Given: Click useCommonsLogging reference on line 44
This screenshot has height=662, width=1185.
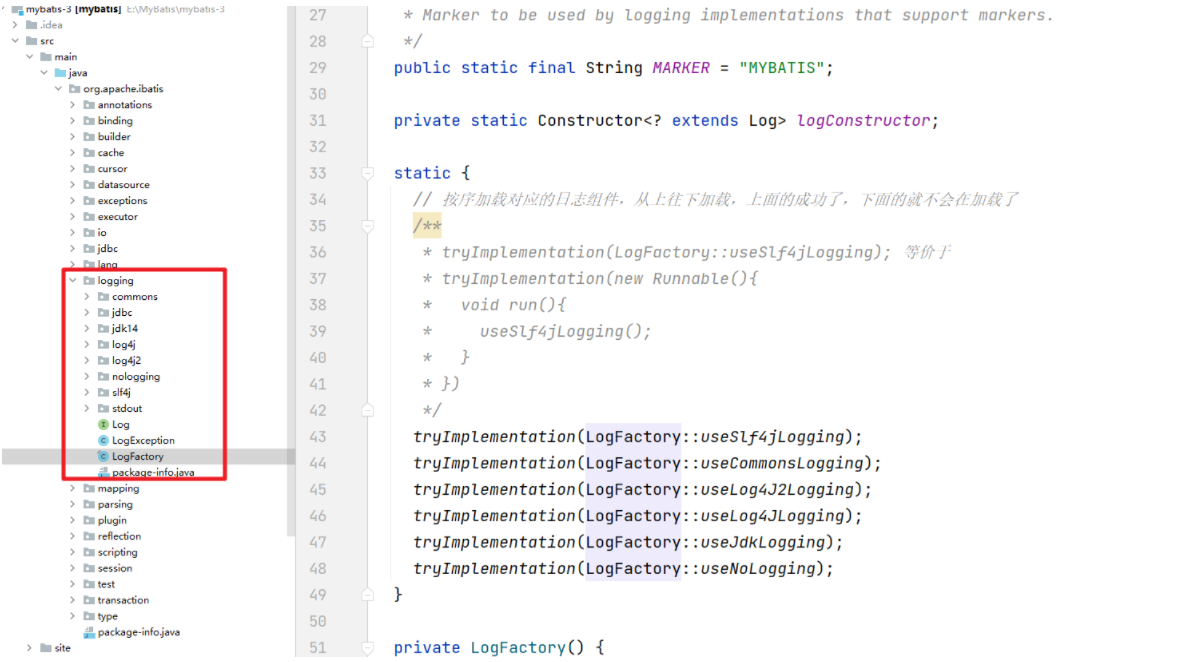Looking at the screenshot, I should pos(782,463).
